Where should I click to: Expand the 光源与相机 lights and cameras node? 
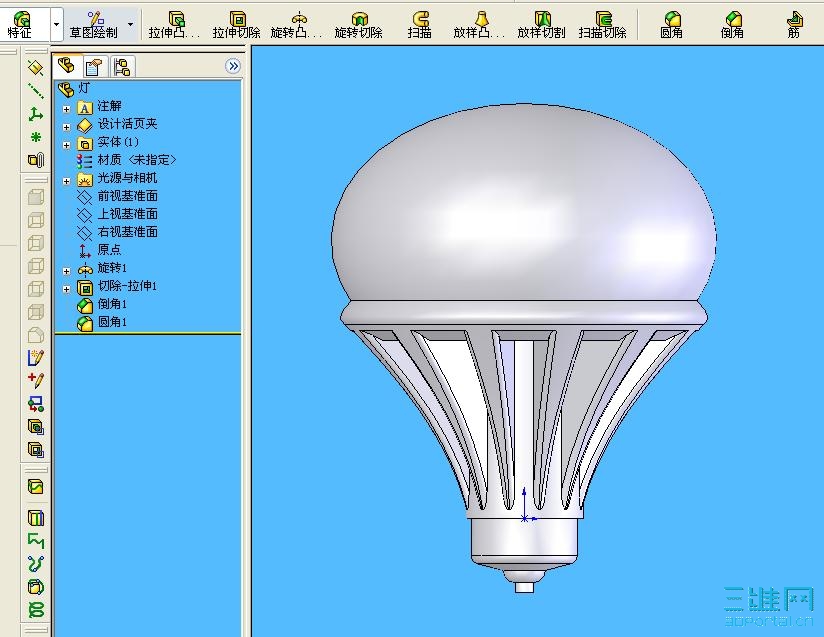pos(66,181)
